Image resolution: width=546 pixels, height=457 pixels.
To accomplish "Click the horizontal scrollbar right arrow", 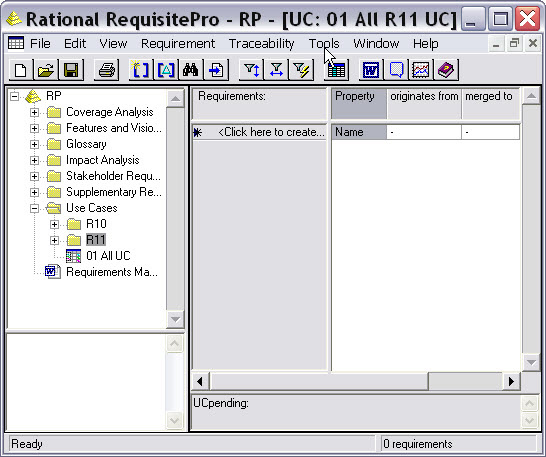I will click(x=511, y=381).
